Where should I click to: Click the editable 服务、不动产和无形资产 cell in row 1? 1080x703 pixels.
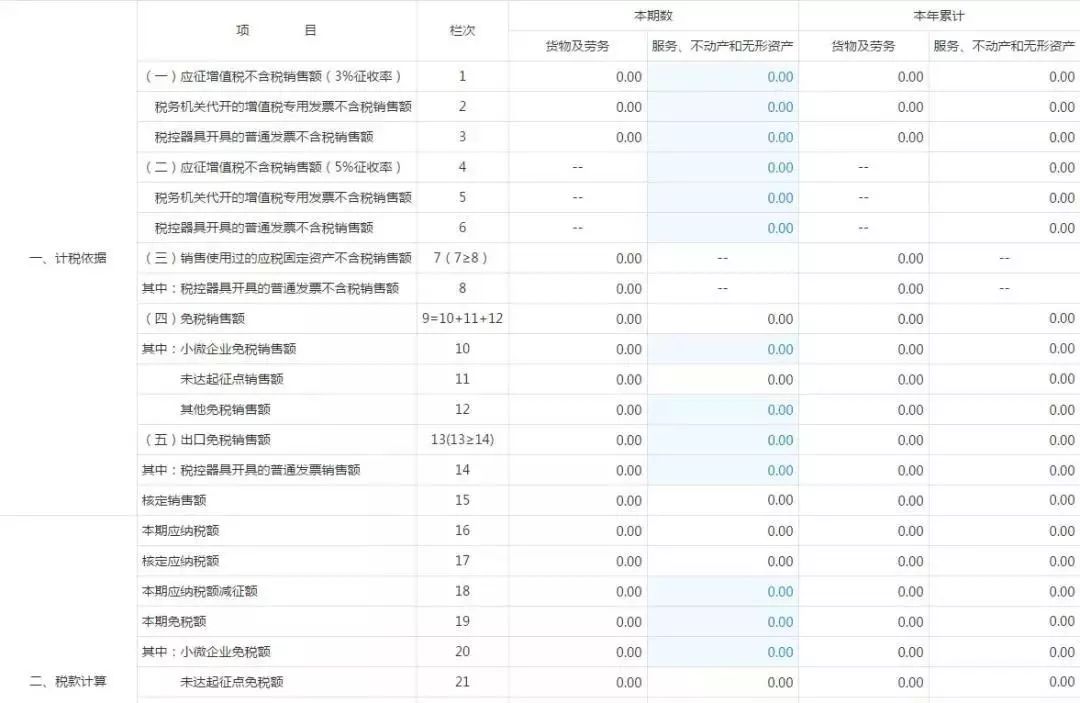(x=724, y=76)
